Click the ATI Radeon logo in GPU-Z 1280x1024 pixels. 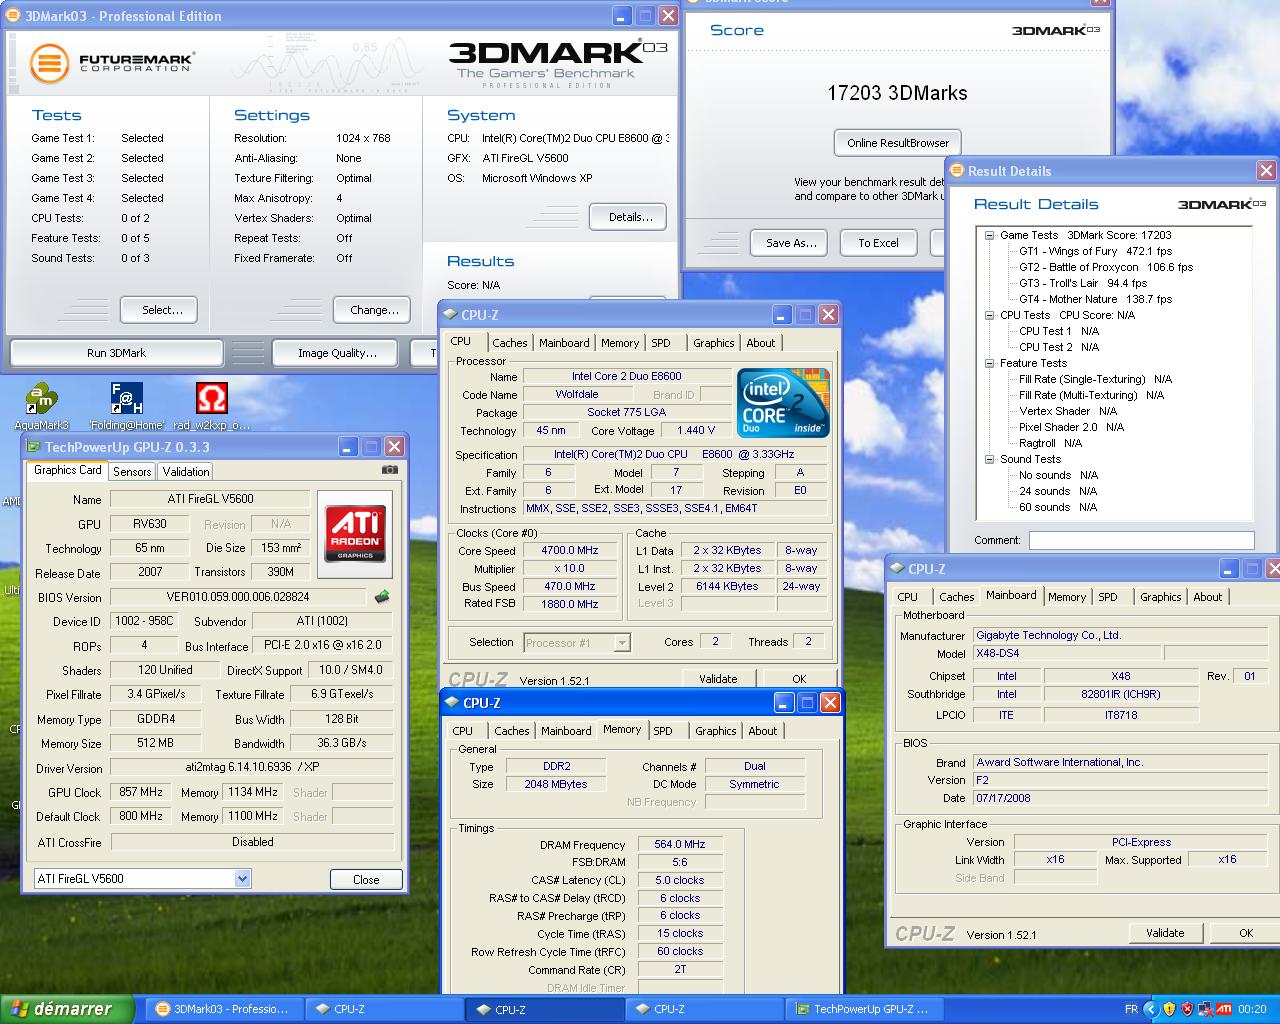[x=357, y=533]
